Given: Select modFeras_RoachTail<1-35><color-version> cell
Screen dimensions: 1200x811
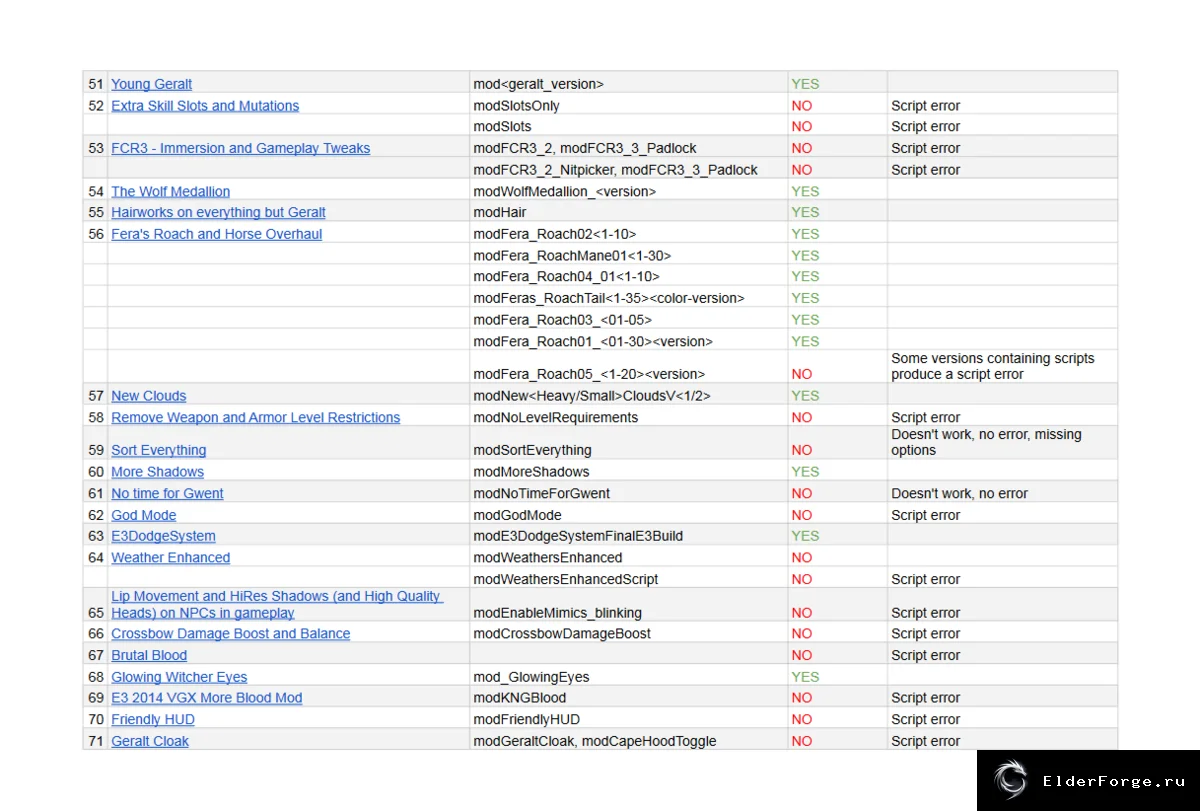Looking at the screenshot, I should tap(628, 298).
